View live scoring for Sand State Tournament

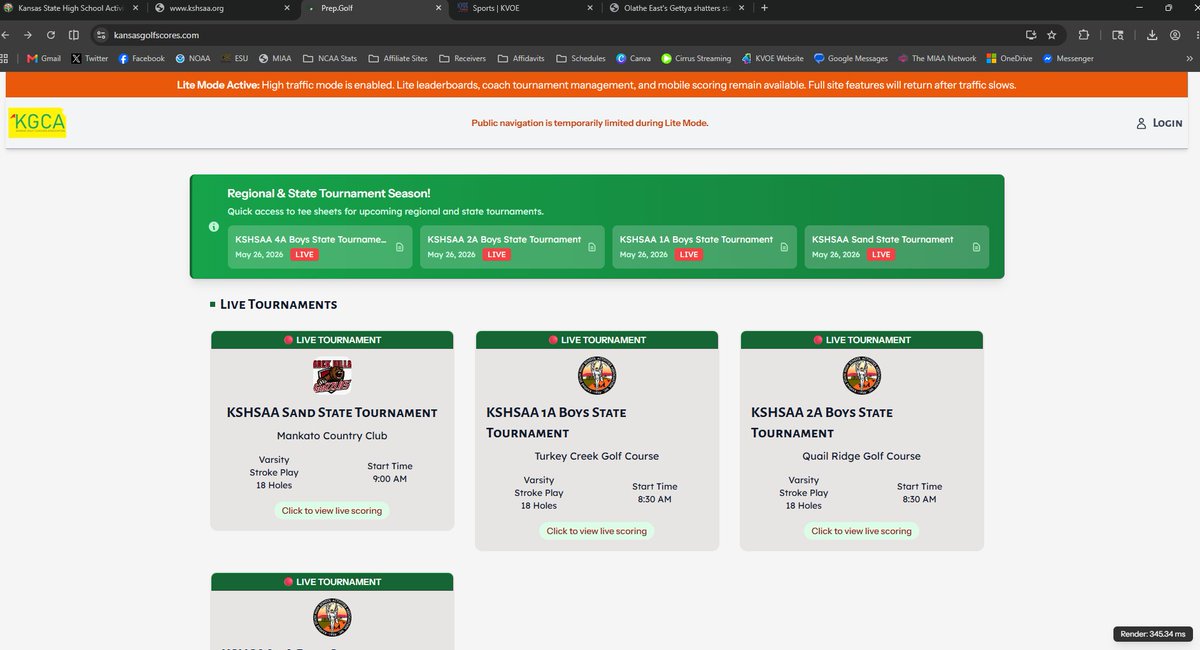click(332, 510)
